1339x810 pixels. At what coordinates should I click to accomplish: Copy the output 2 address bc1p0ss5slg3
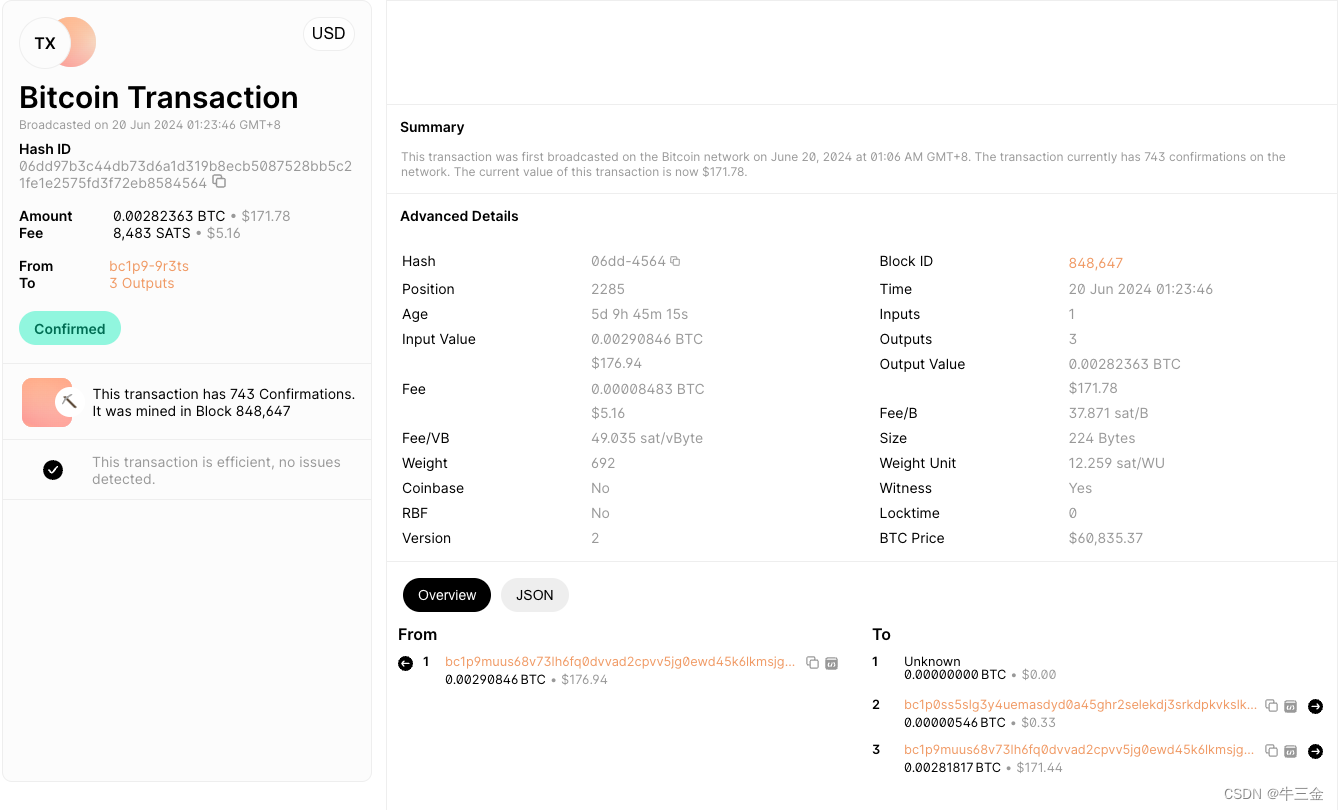pos(1271,706)
